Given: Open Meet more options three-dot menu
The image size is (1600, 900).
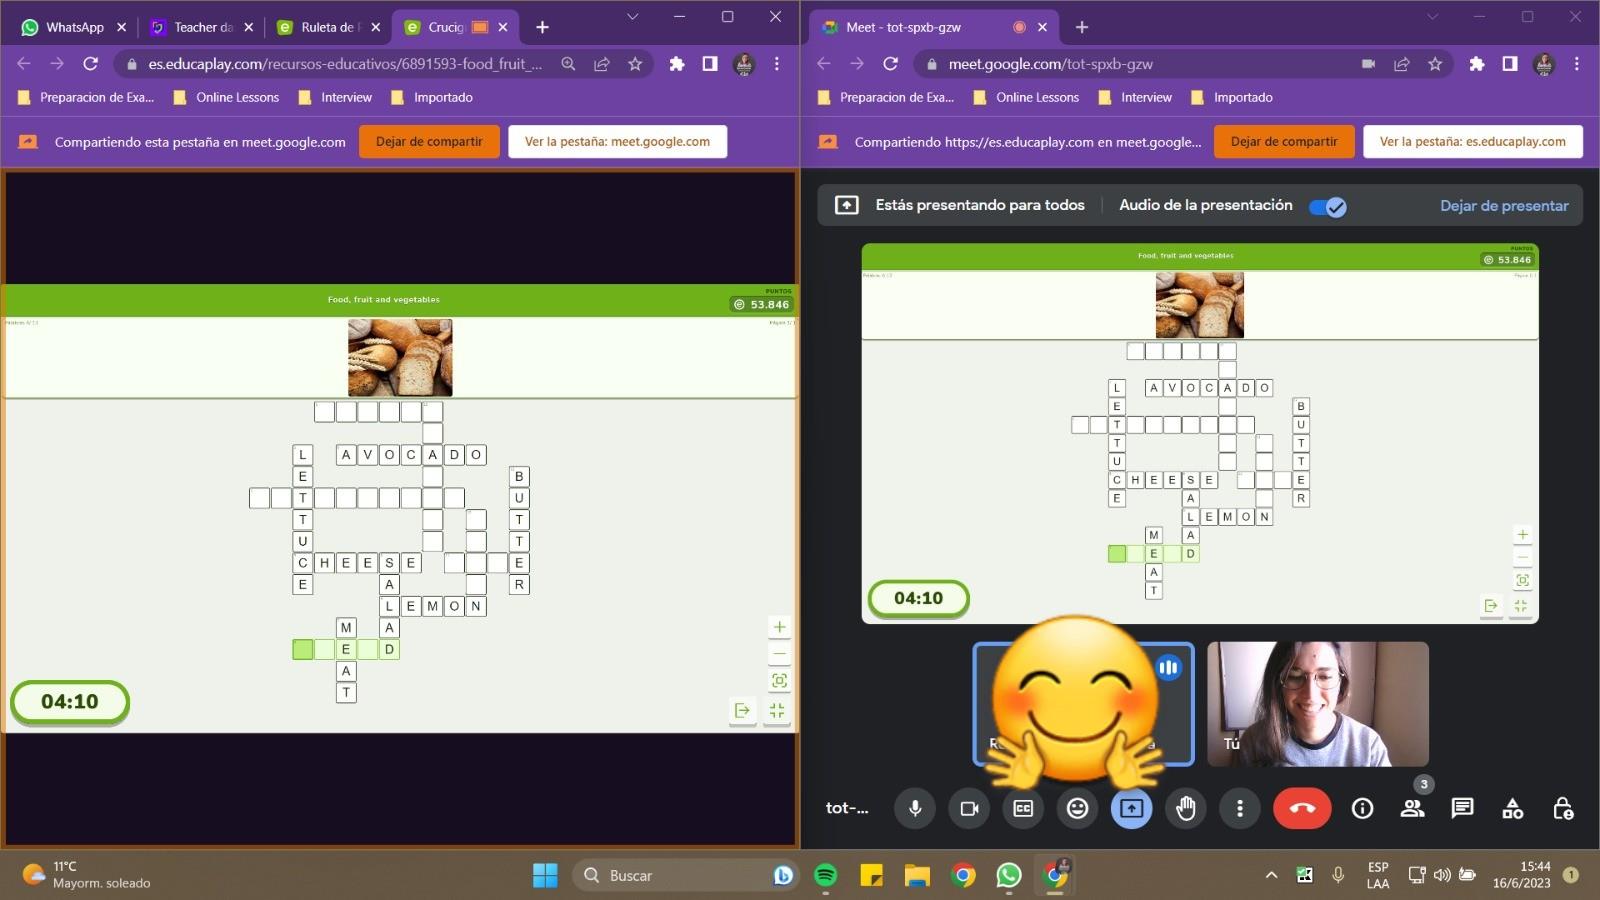Looking at the screenshot, I should (x=1240, y=808).
